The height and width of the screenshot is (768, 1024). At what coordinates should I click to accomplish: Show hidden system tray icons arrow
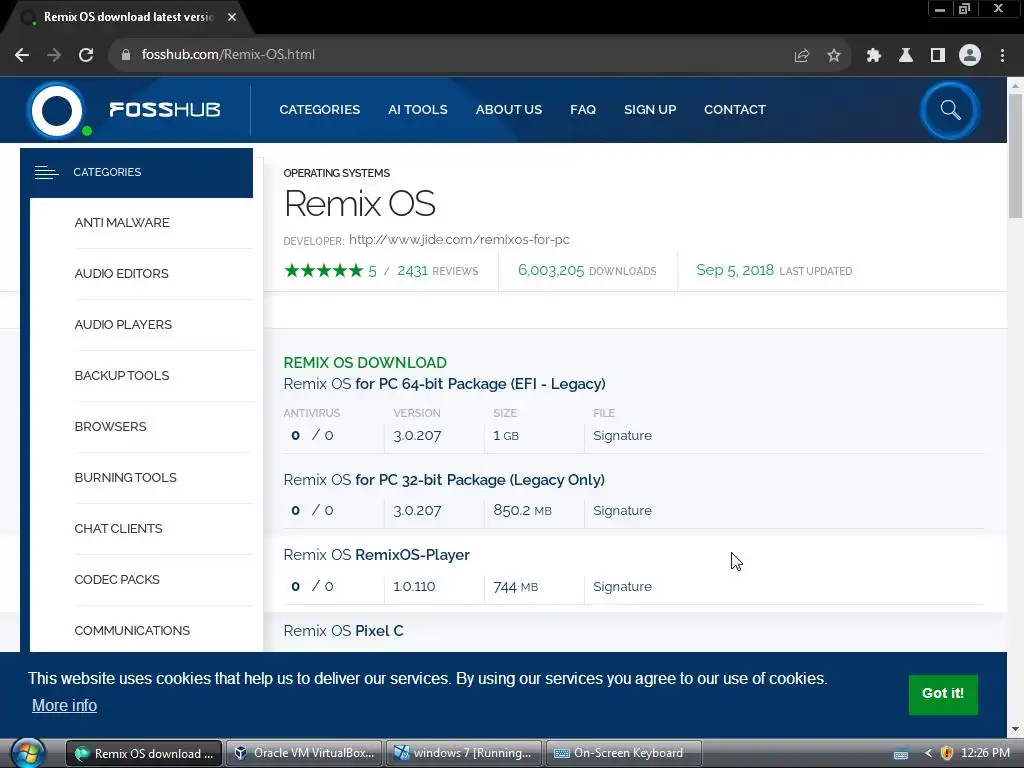click(928, 753)
